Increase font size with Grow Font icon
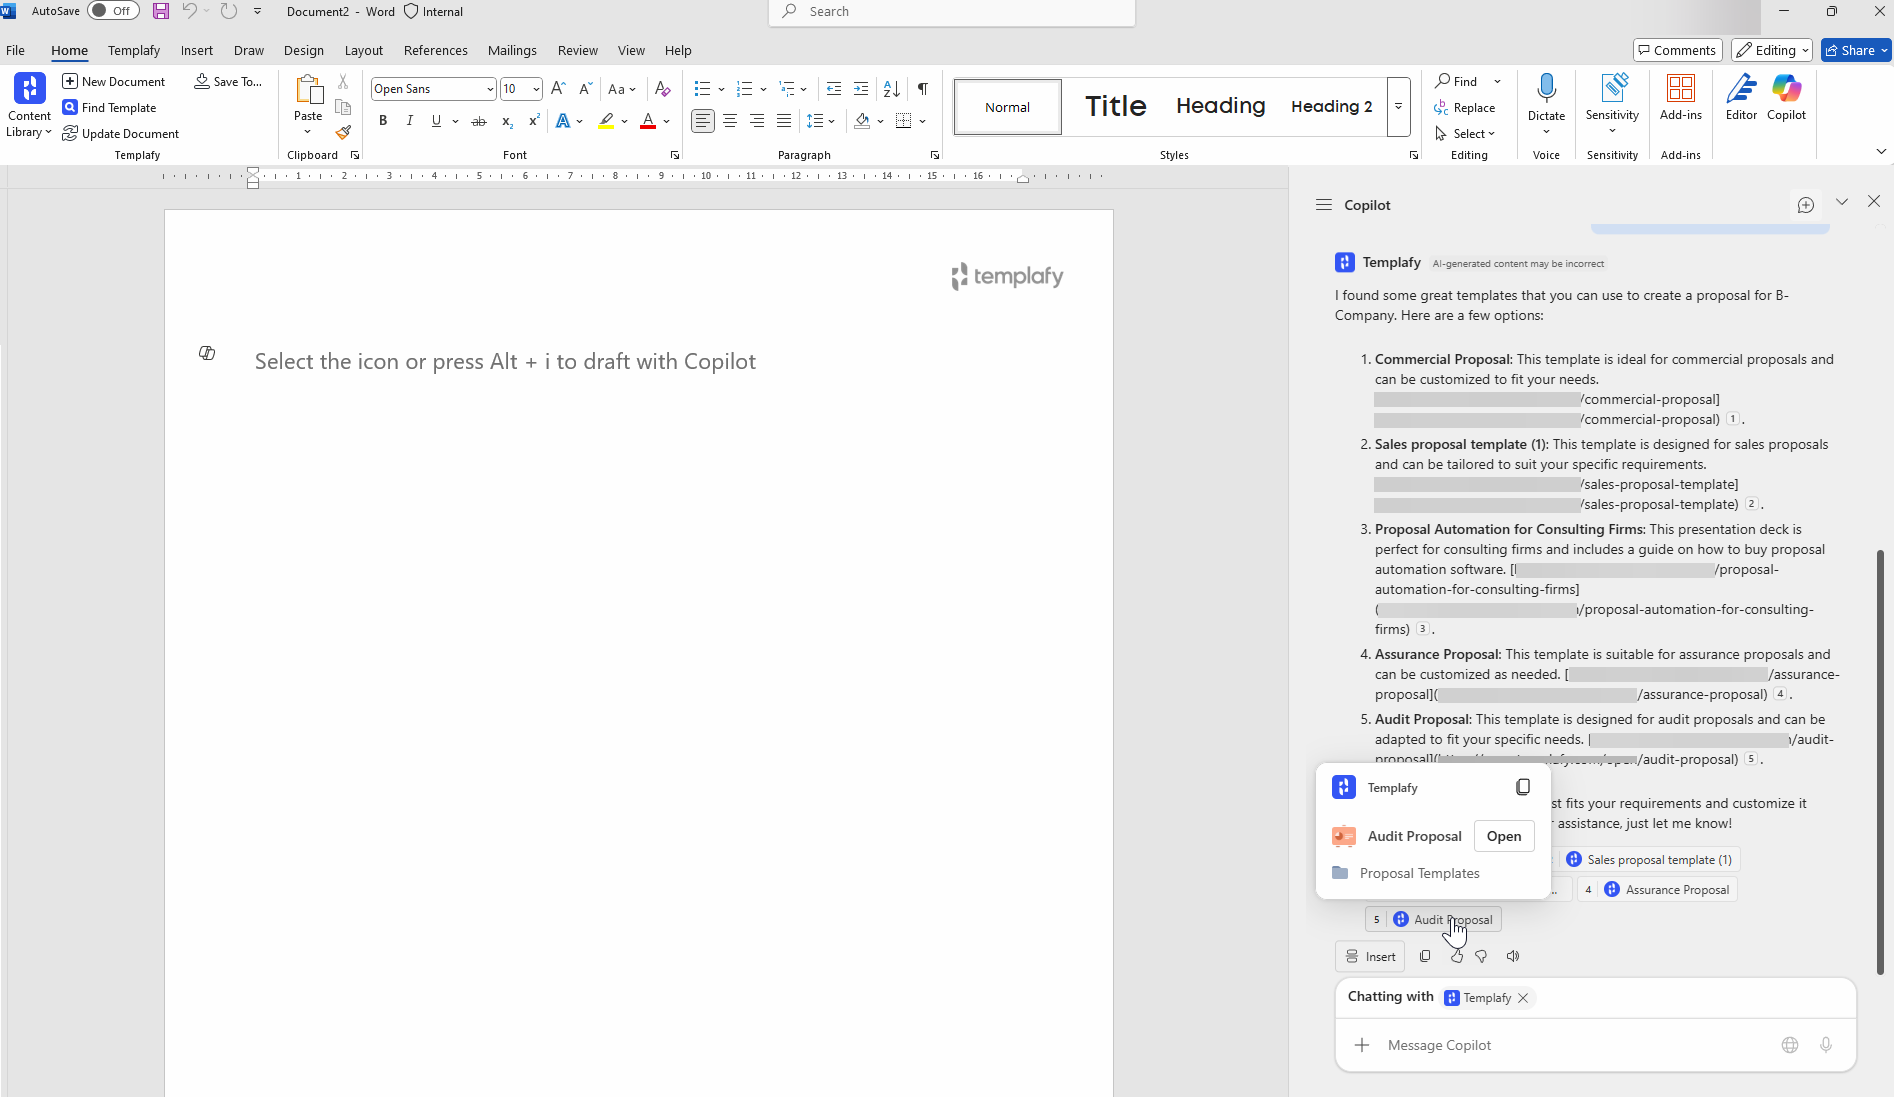The image size is (1894, 1097). 558,89
